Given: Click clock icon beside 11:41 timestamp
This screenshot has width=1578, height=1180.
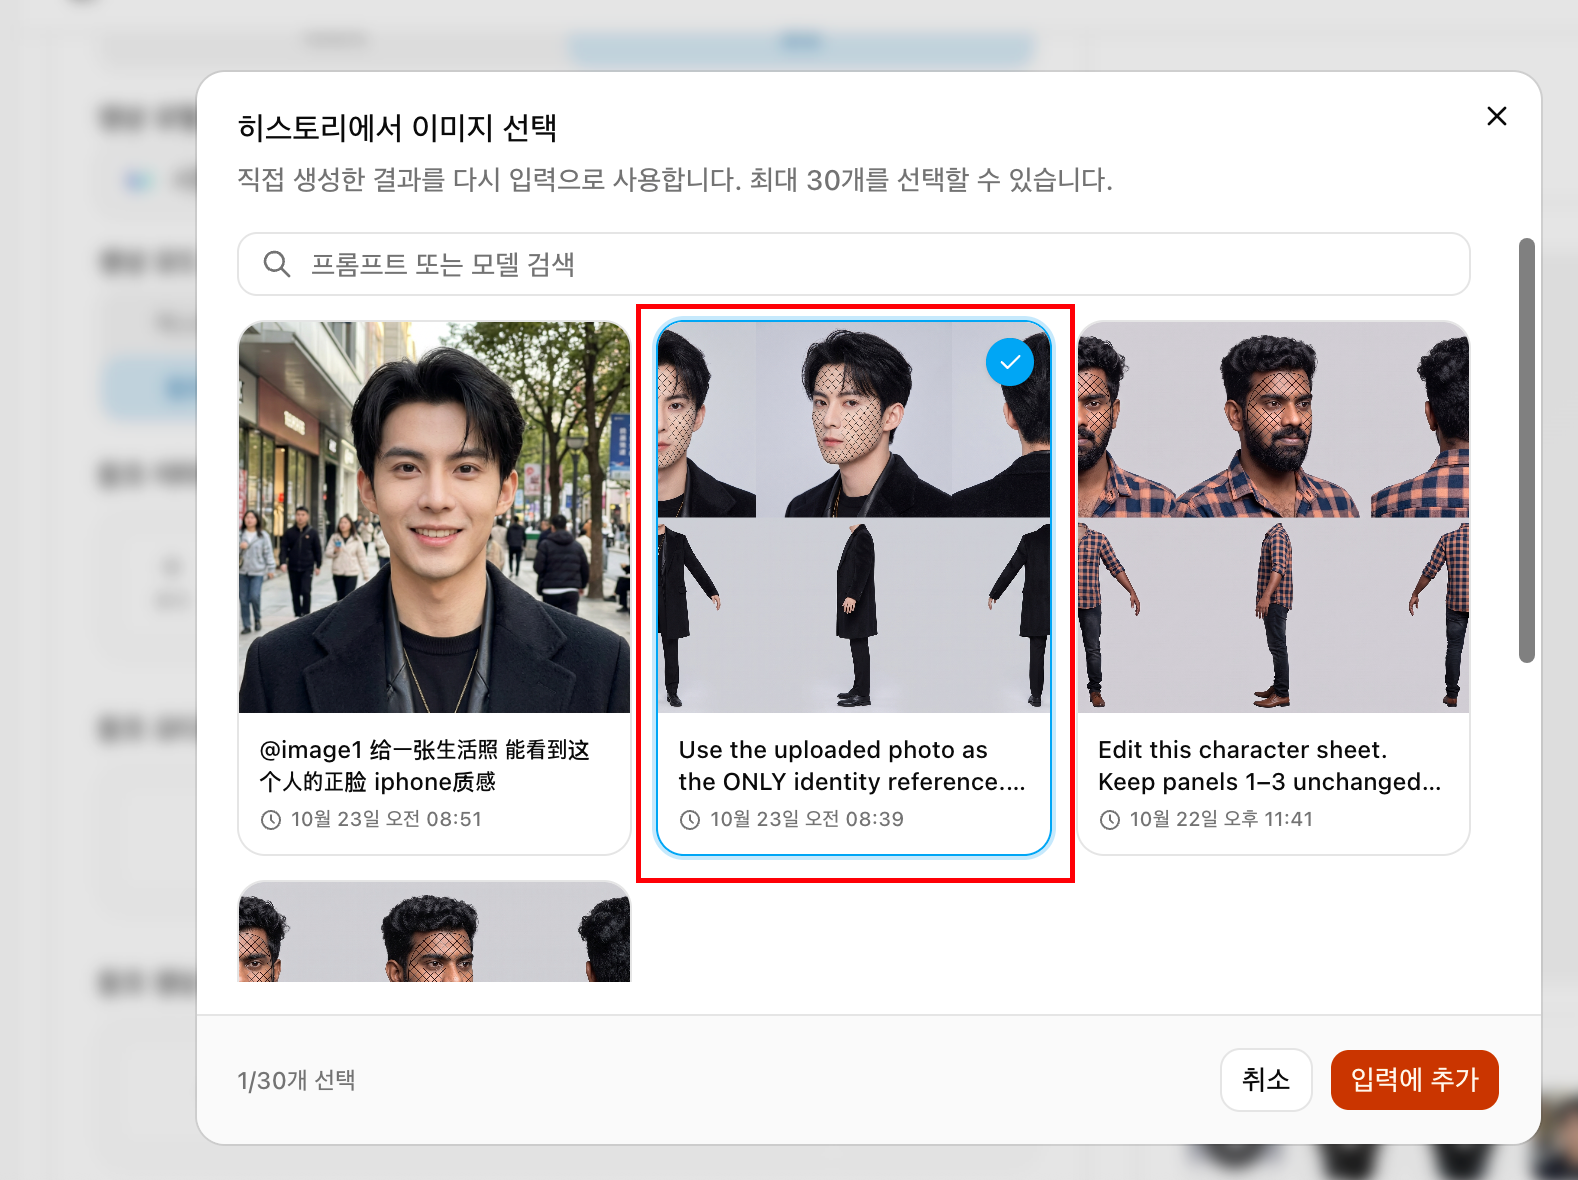Looking at the screenshot, I should click(1110, 820).
